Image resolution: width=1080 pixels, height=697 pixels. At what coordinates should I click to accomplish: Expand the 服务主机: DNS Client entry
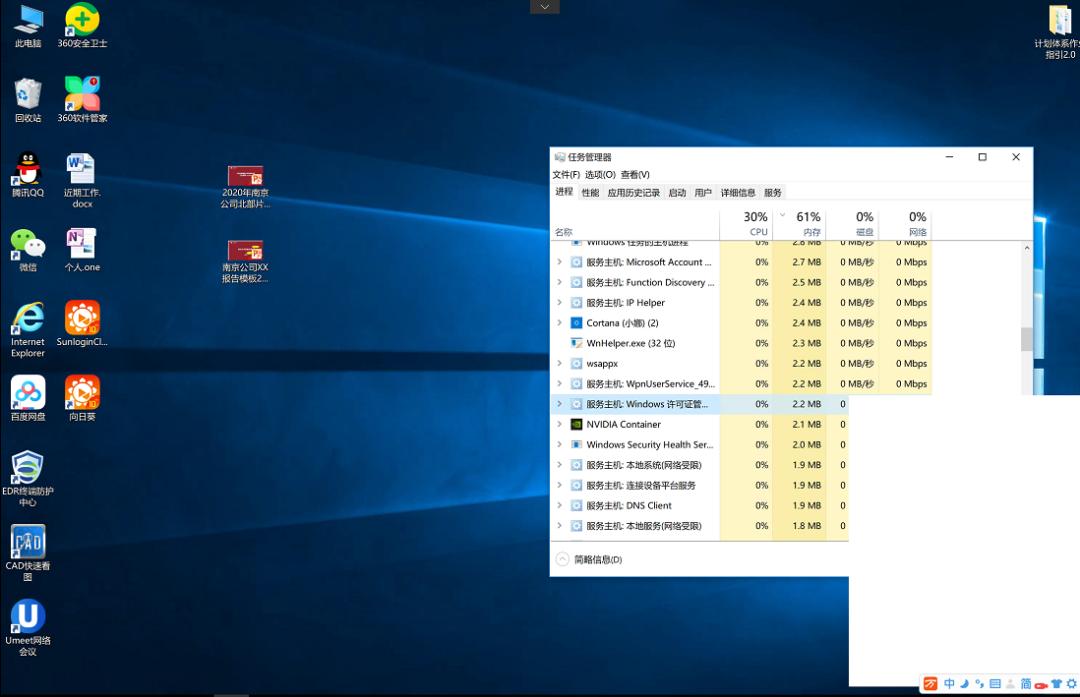(x=560, y=505)
